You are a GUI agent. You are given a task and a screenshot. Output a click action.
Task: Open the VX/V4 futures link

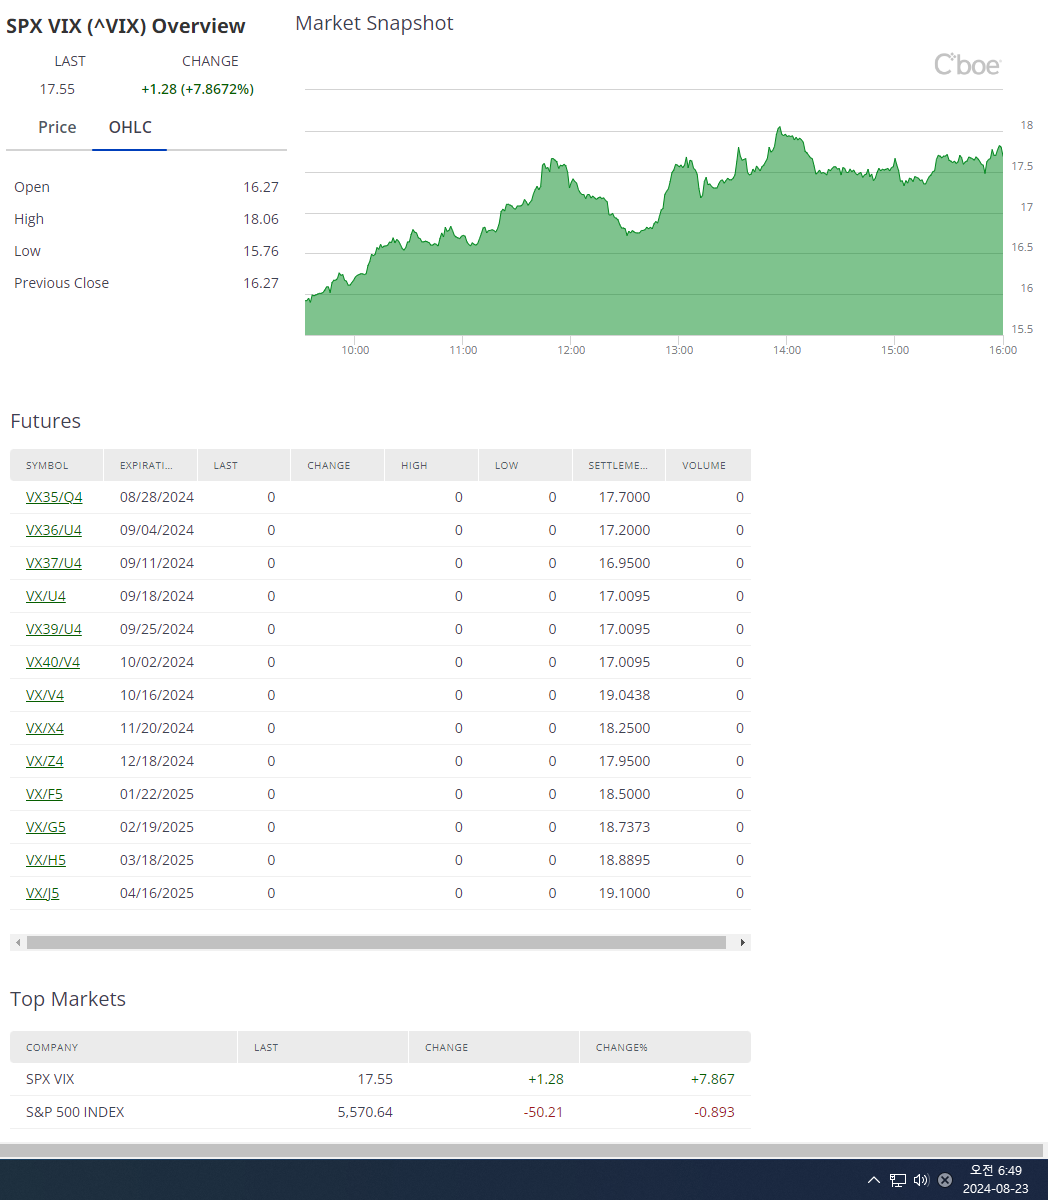click(45, 695)
